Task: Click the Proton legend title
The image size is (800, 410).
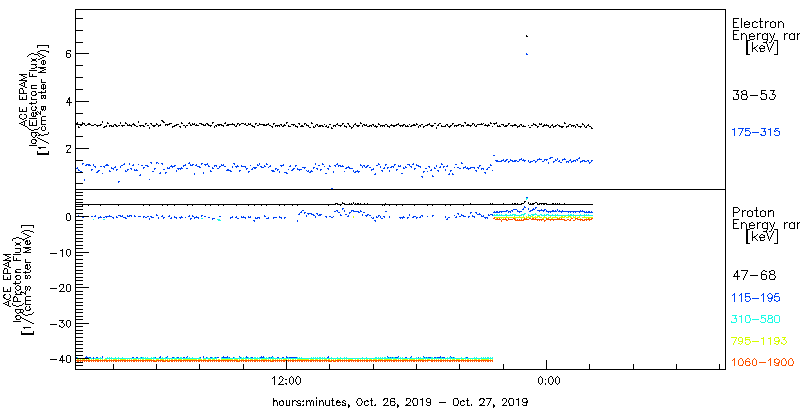Action: 753,212
